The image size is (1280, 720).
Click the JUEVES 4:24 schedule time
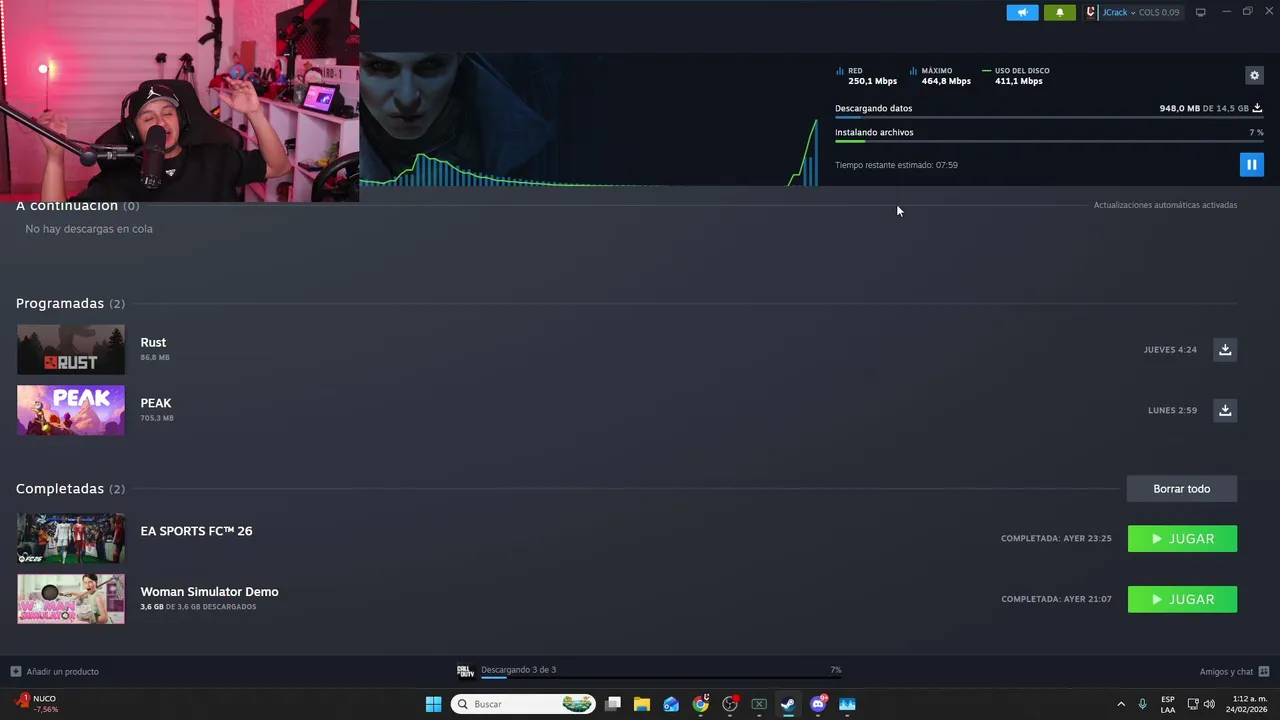click(x=1170, y=350)
